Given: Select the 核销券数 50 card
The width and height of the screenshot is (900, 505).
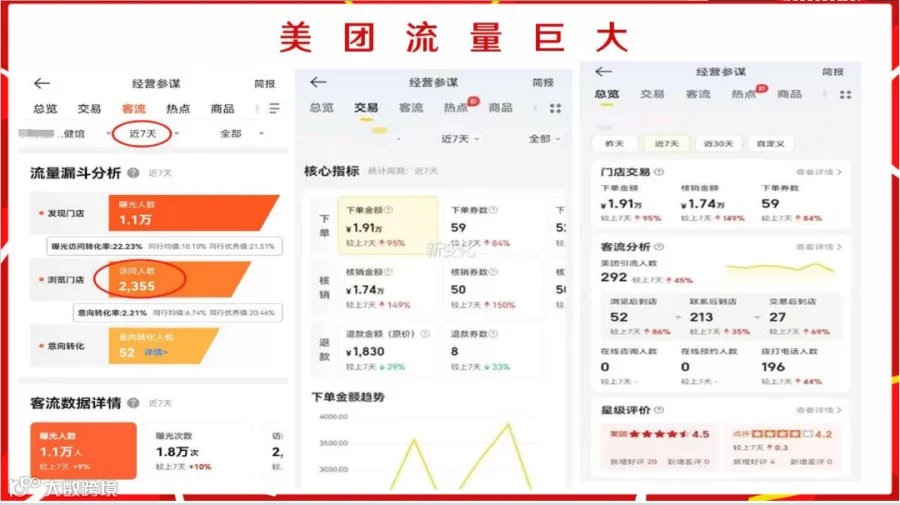Looking at the screenshot, I should (x=492, y=288).
